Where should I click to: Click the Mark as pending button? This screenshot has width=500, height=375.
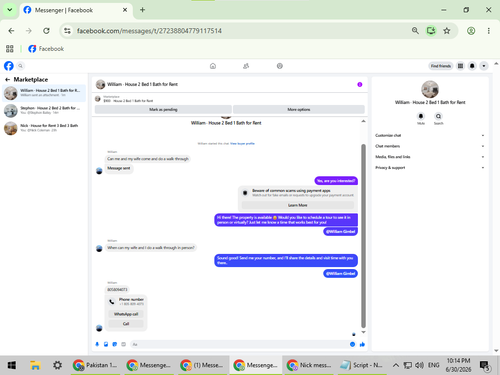(x=163, y=109)
